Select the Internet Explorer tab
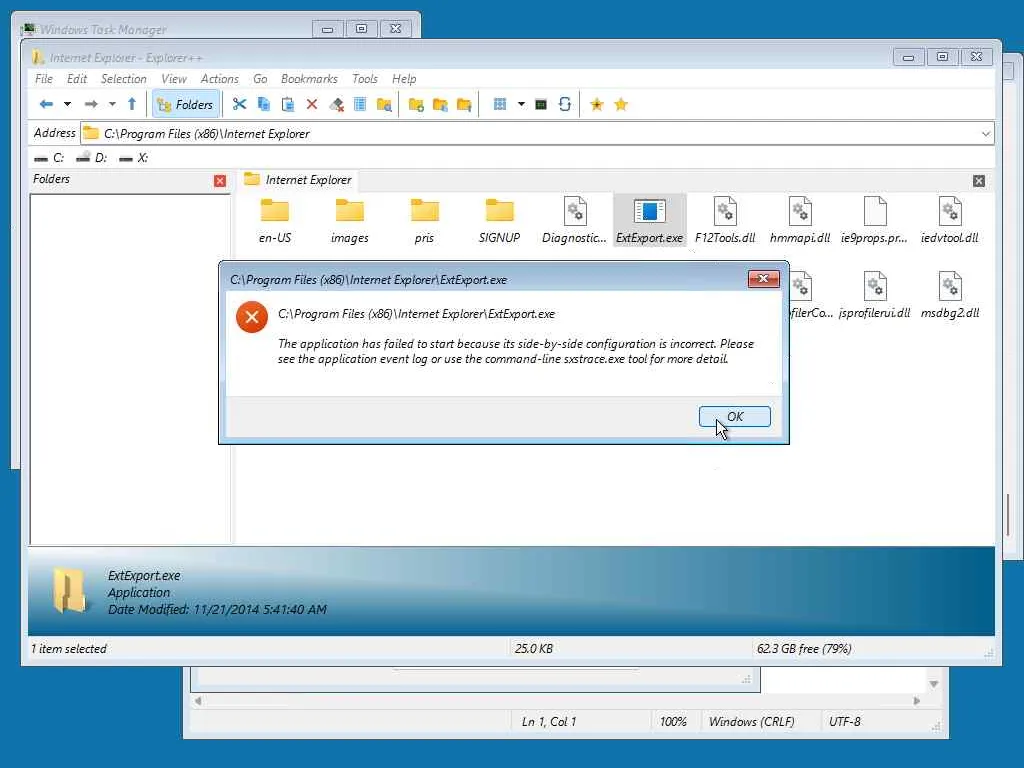Viewport: 1024px width, 768px height. pyautogui.click(x=298, y=180)
